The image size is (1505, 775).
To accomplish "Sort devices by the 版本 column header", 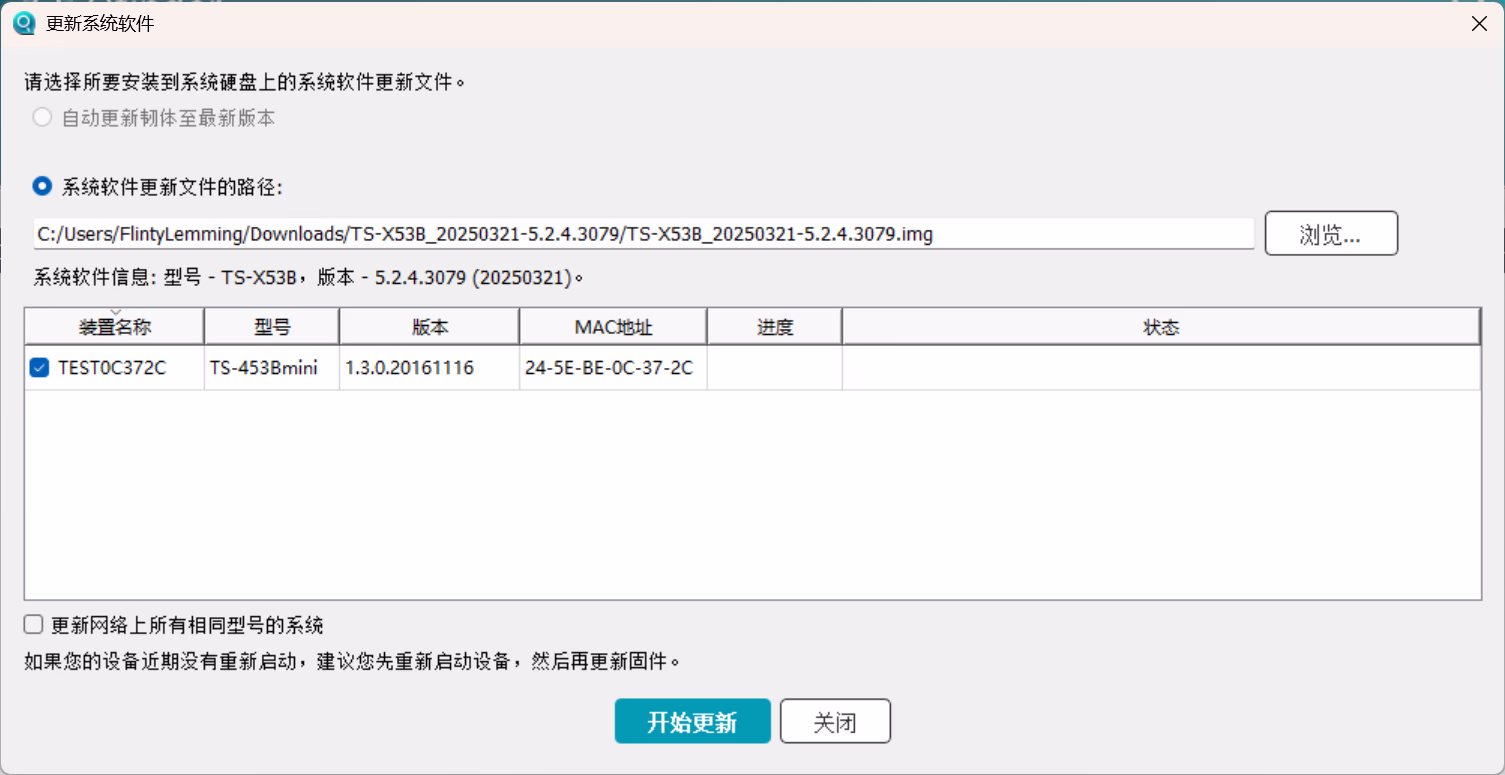I will 429,327.
